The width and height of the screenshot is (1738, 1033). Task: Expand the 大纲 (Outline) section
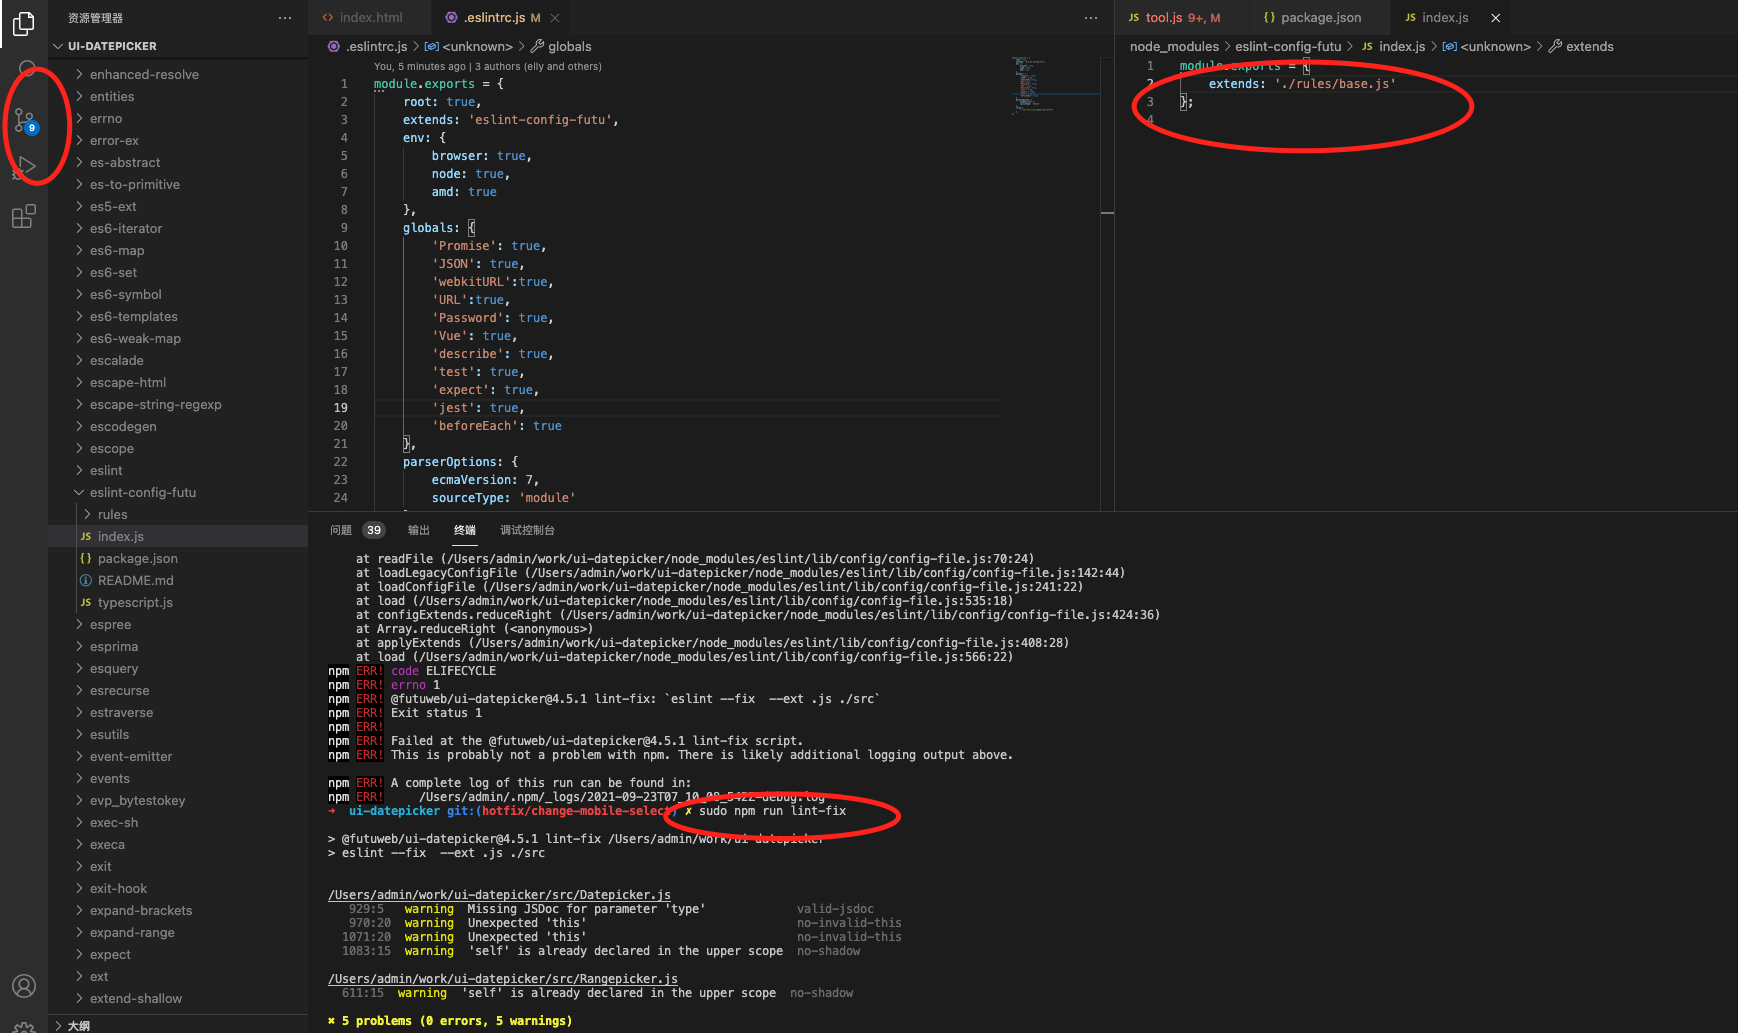(178, 1025)
